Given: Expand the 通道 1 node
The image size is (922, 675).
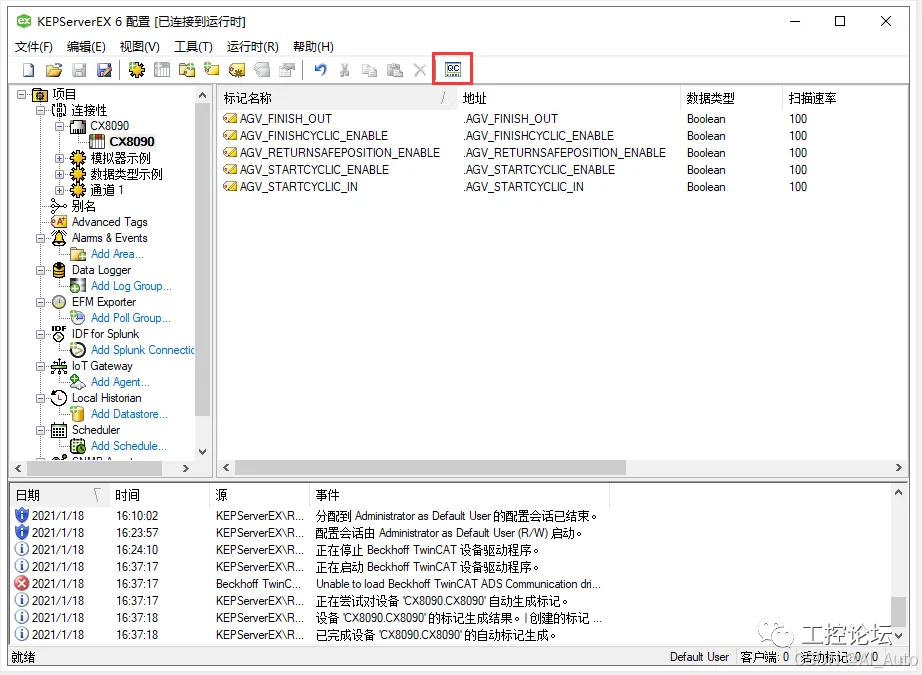Looking at the screenshot, I should click(x=59, y=190).
